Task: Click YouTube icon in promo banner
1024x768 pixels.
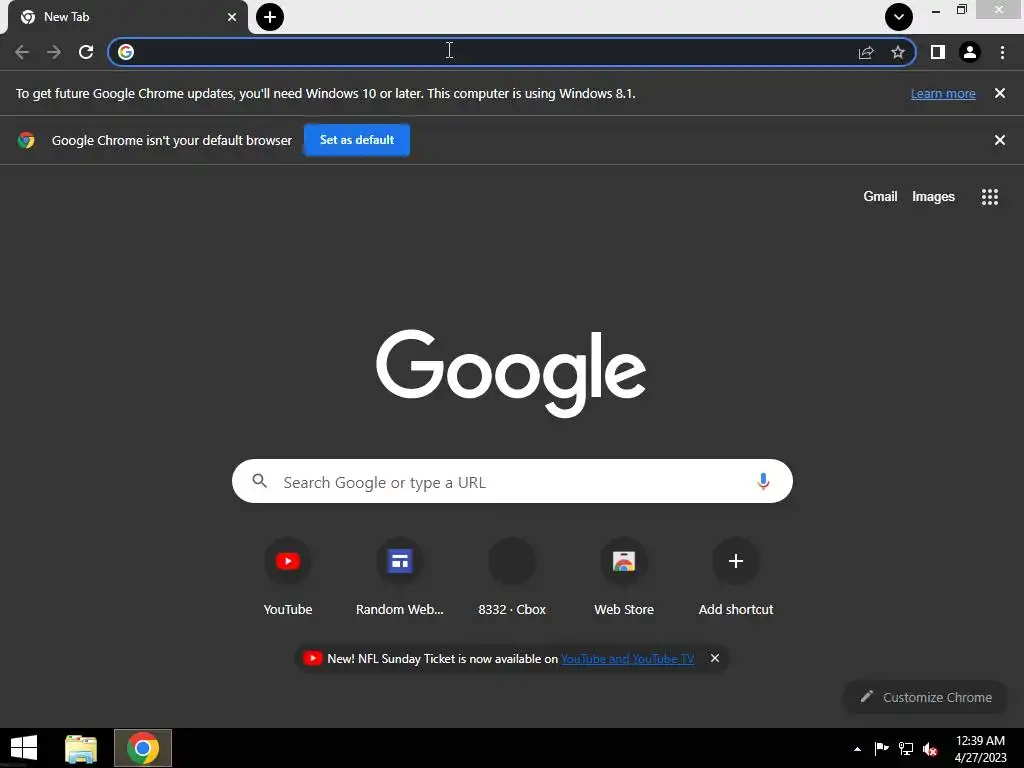Action: 312,658
